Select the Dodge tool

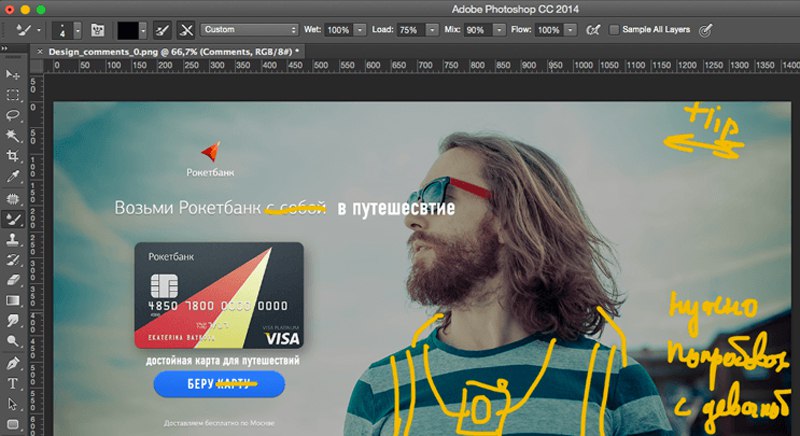(x=13, y=341)
